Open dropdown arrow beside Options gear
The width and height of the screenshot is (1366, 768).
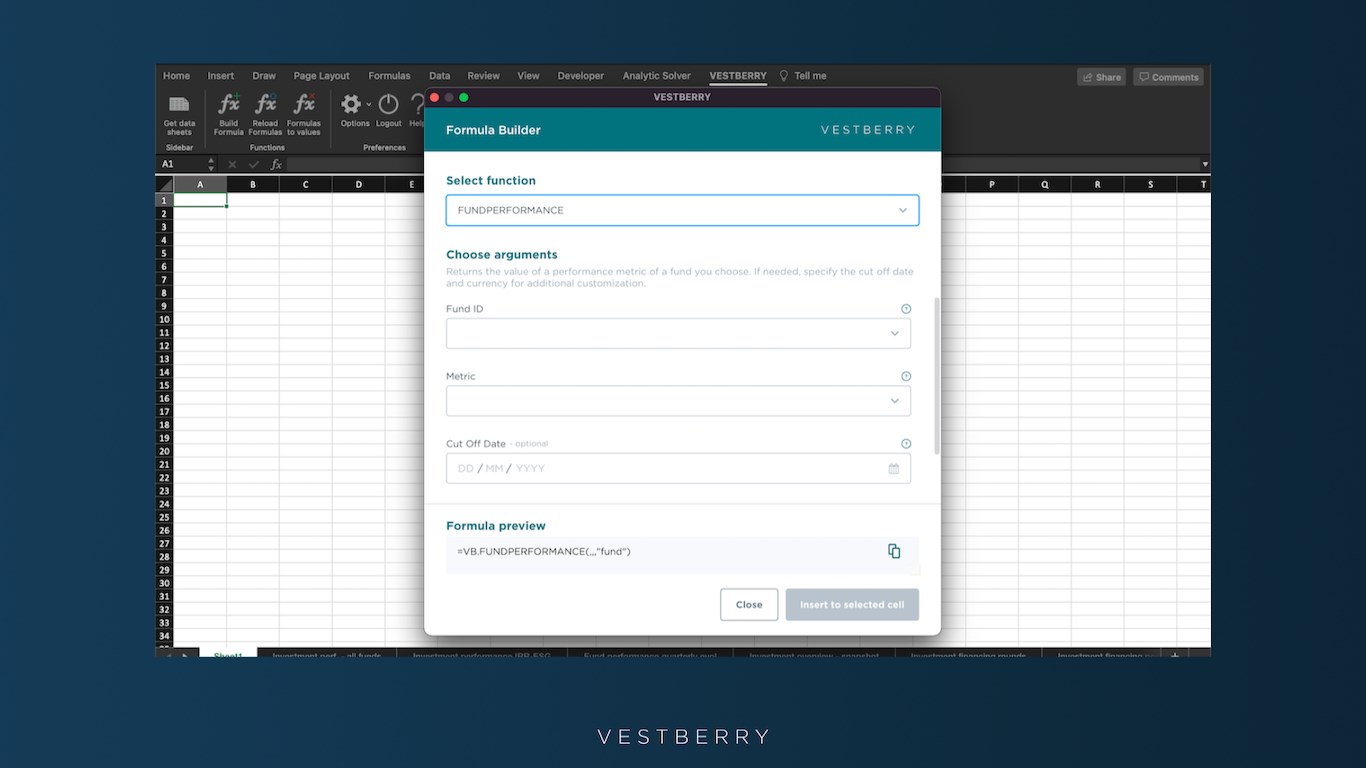click(368, 104)
